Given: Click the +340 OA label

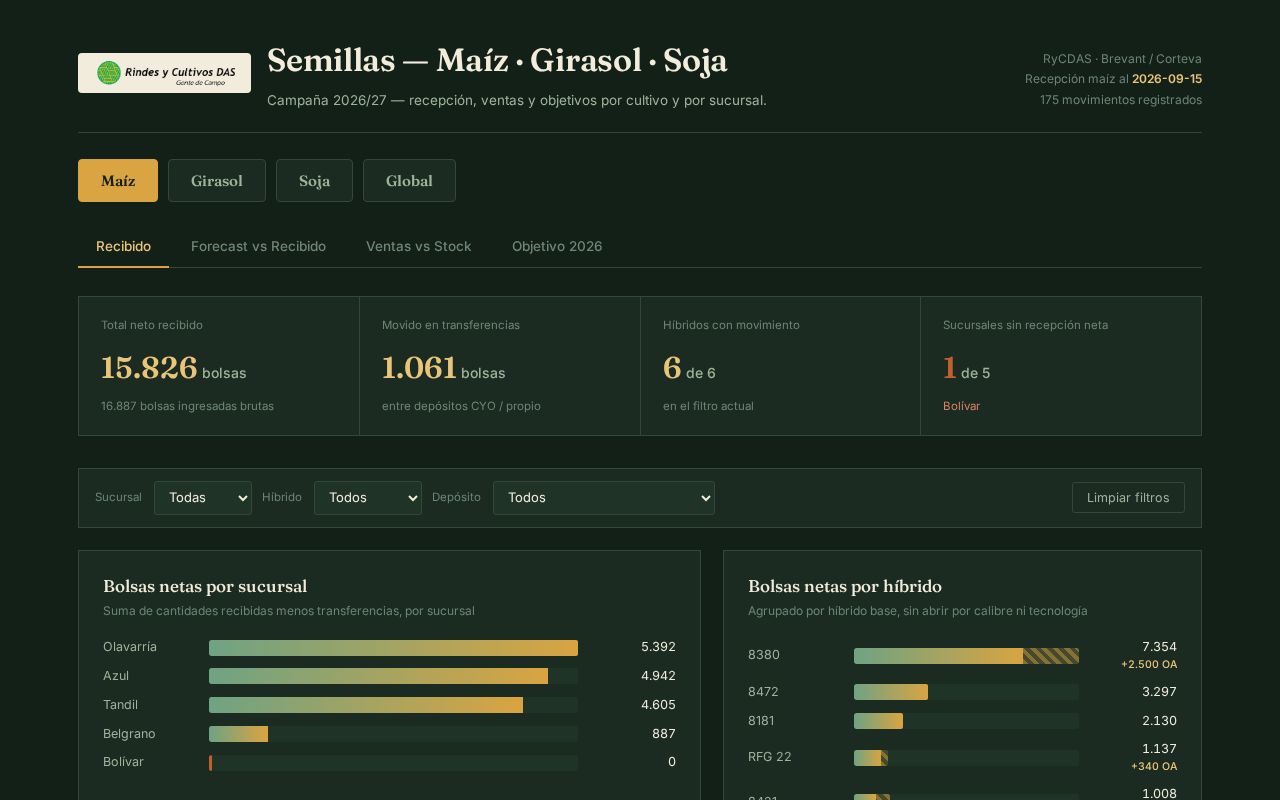Looking at the screenshot, I should tap(1154, 767).
